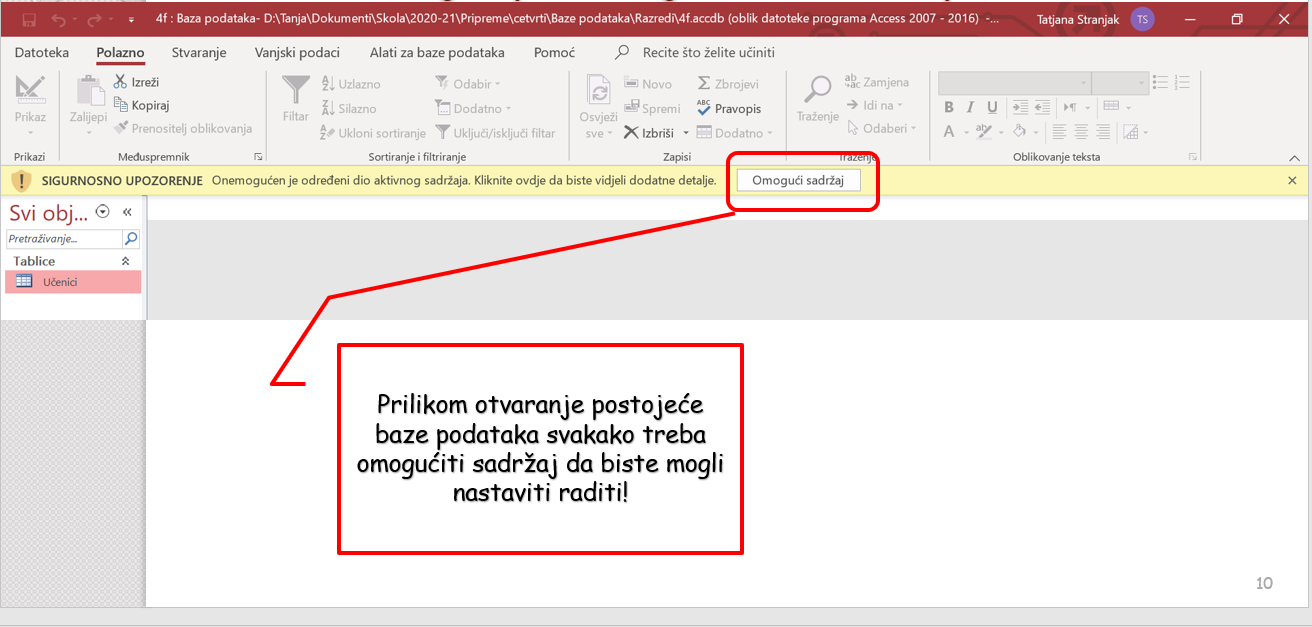Click the Omogući sadržaj button
This screenshot has height=627, width=1312.
tap(799, 180)
